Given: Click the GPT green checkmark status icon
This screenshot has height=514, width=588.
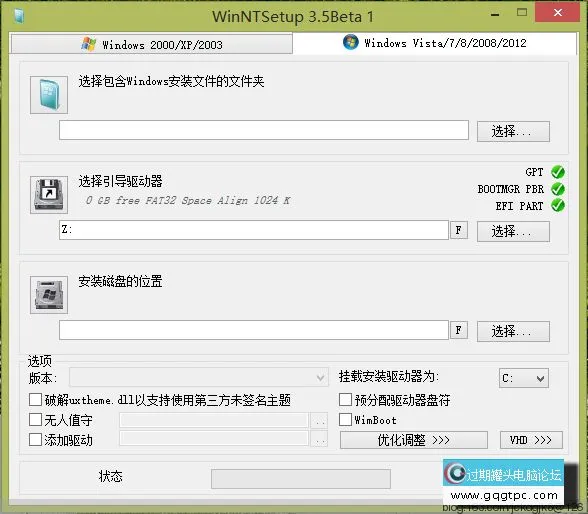Looking at the screenshot, I should pos(558,172).
